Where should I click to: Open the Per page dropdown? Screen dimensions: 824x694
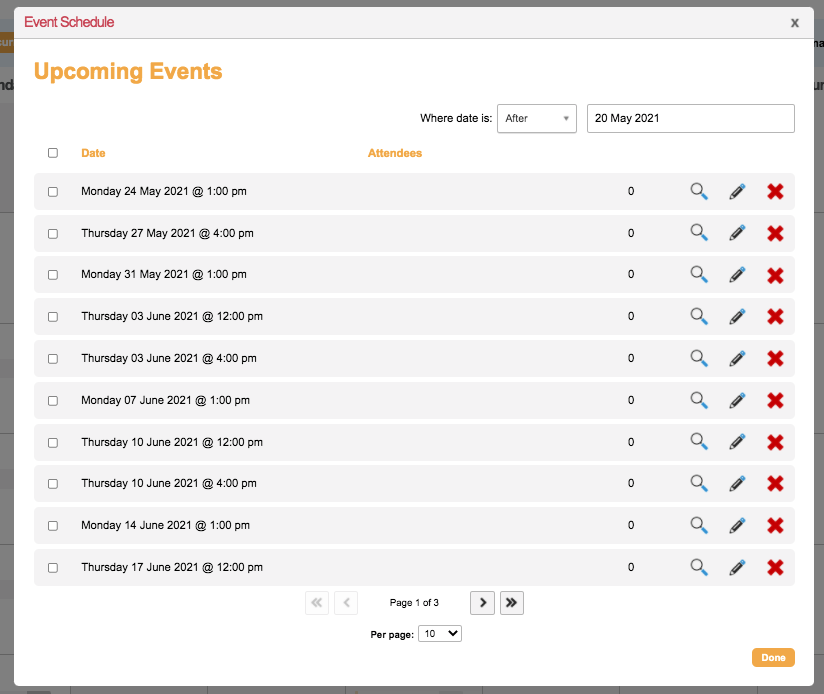(439, 634)
